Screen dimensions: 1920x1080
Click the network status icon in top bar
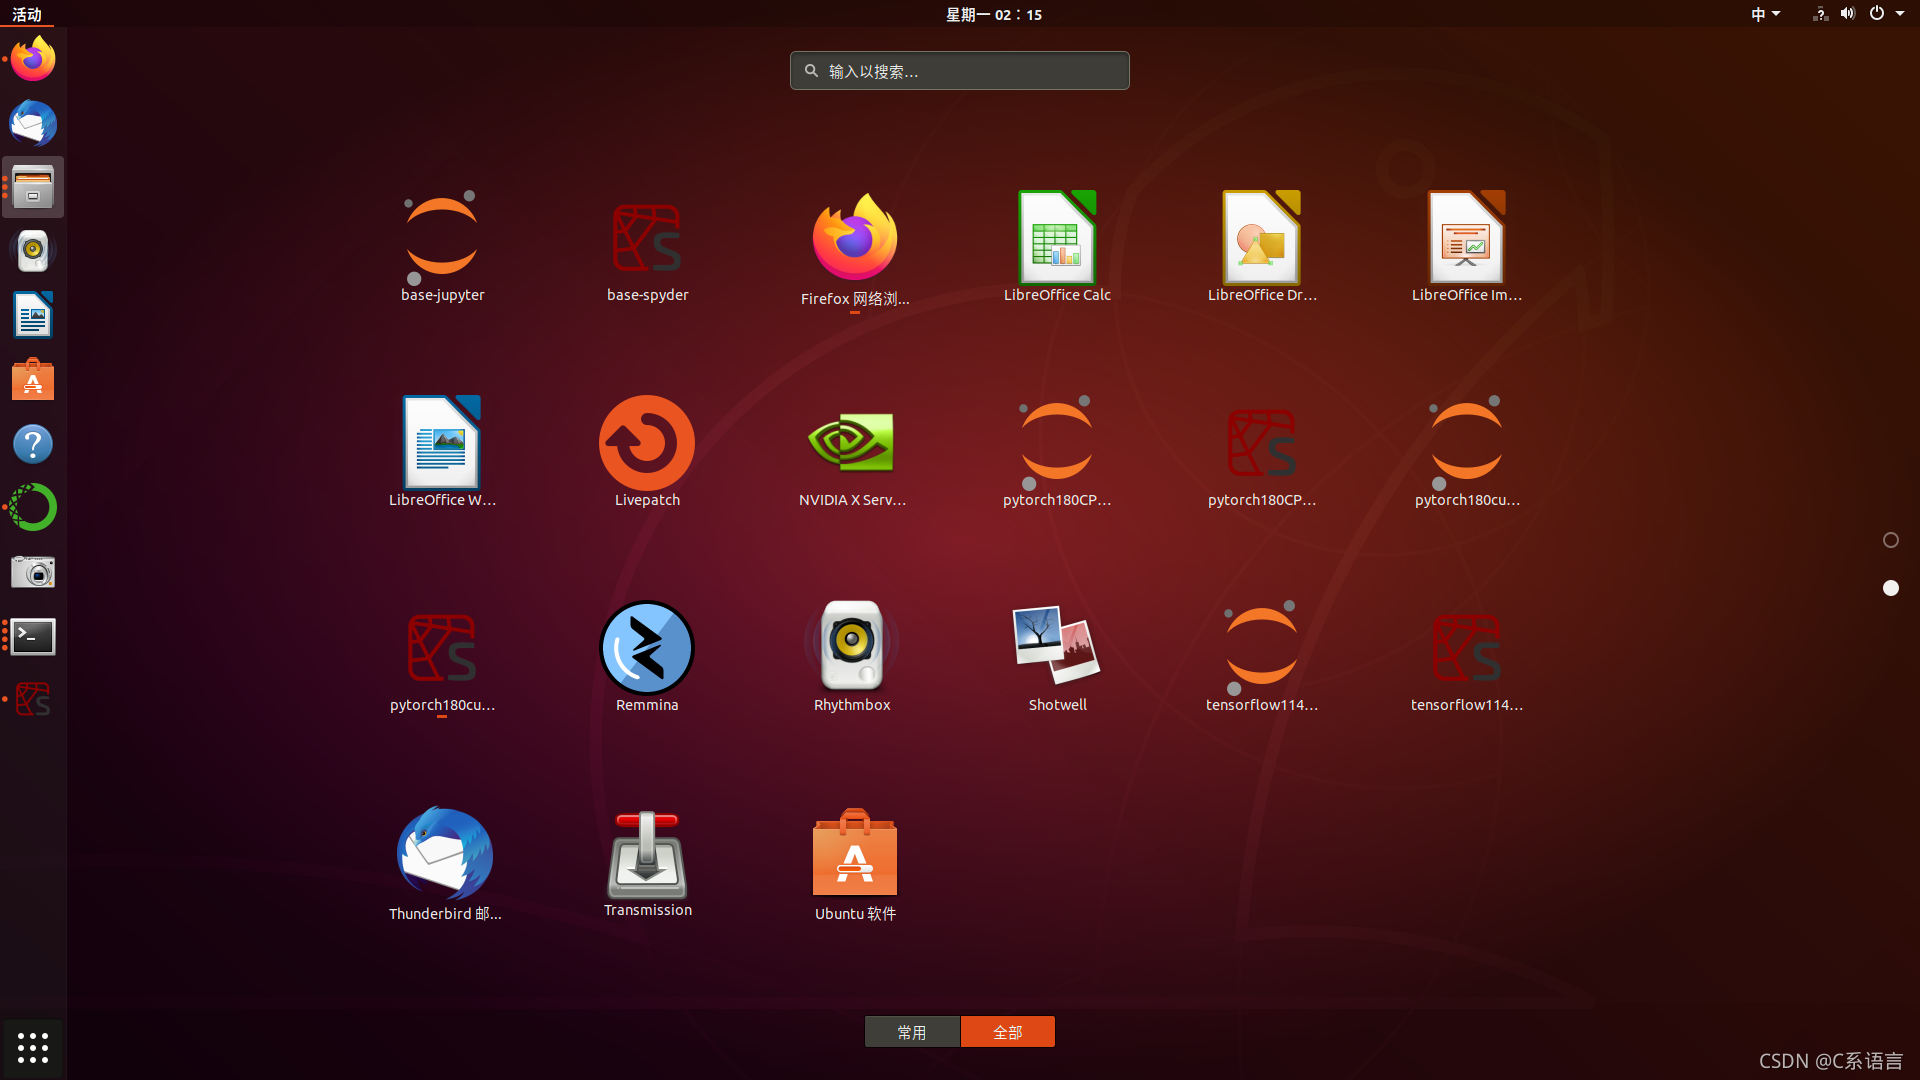click(1820, 14)
